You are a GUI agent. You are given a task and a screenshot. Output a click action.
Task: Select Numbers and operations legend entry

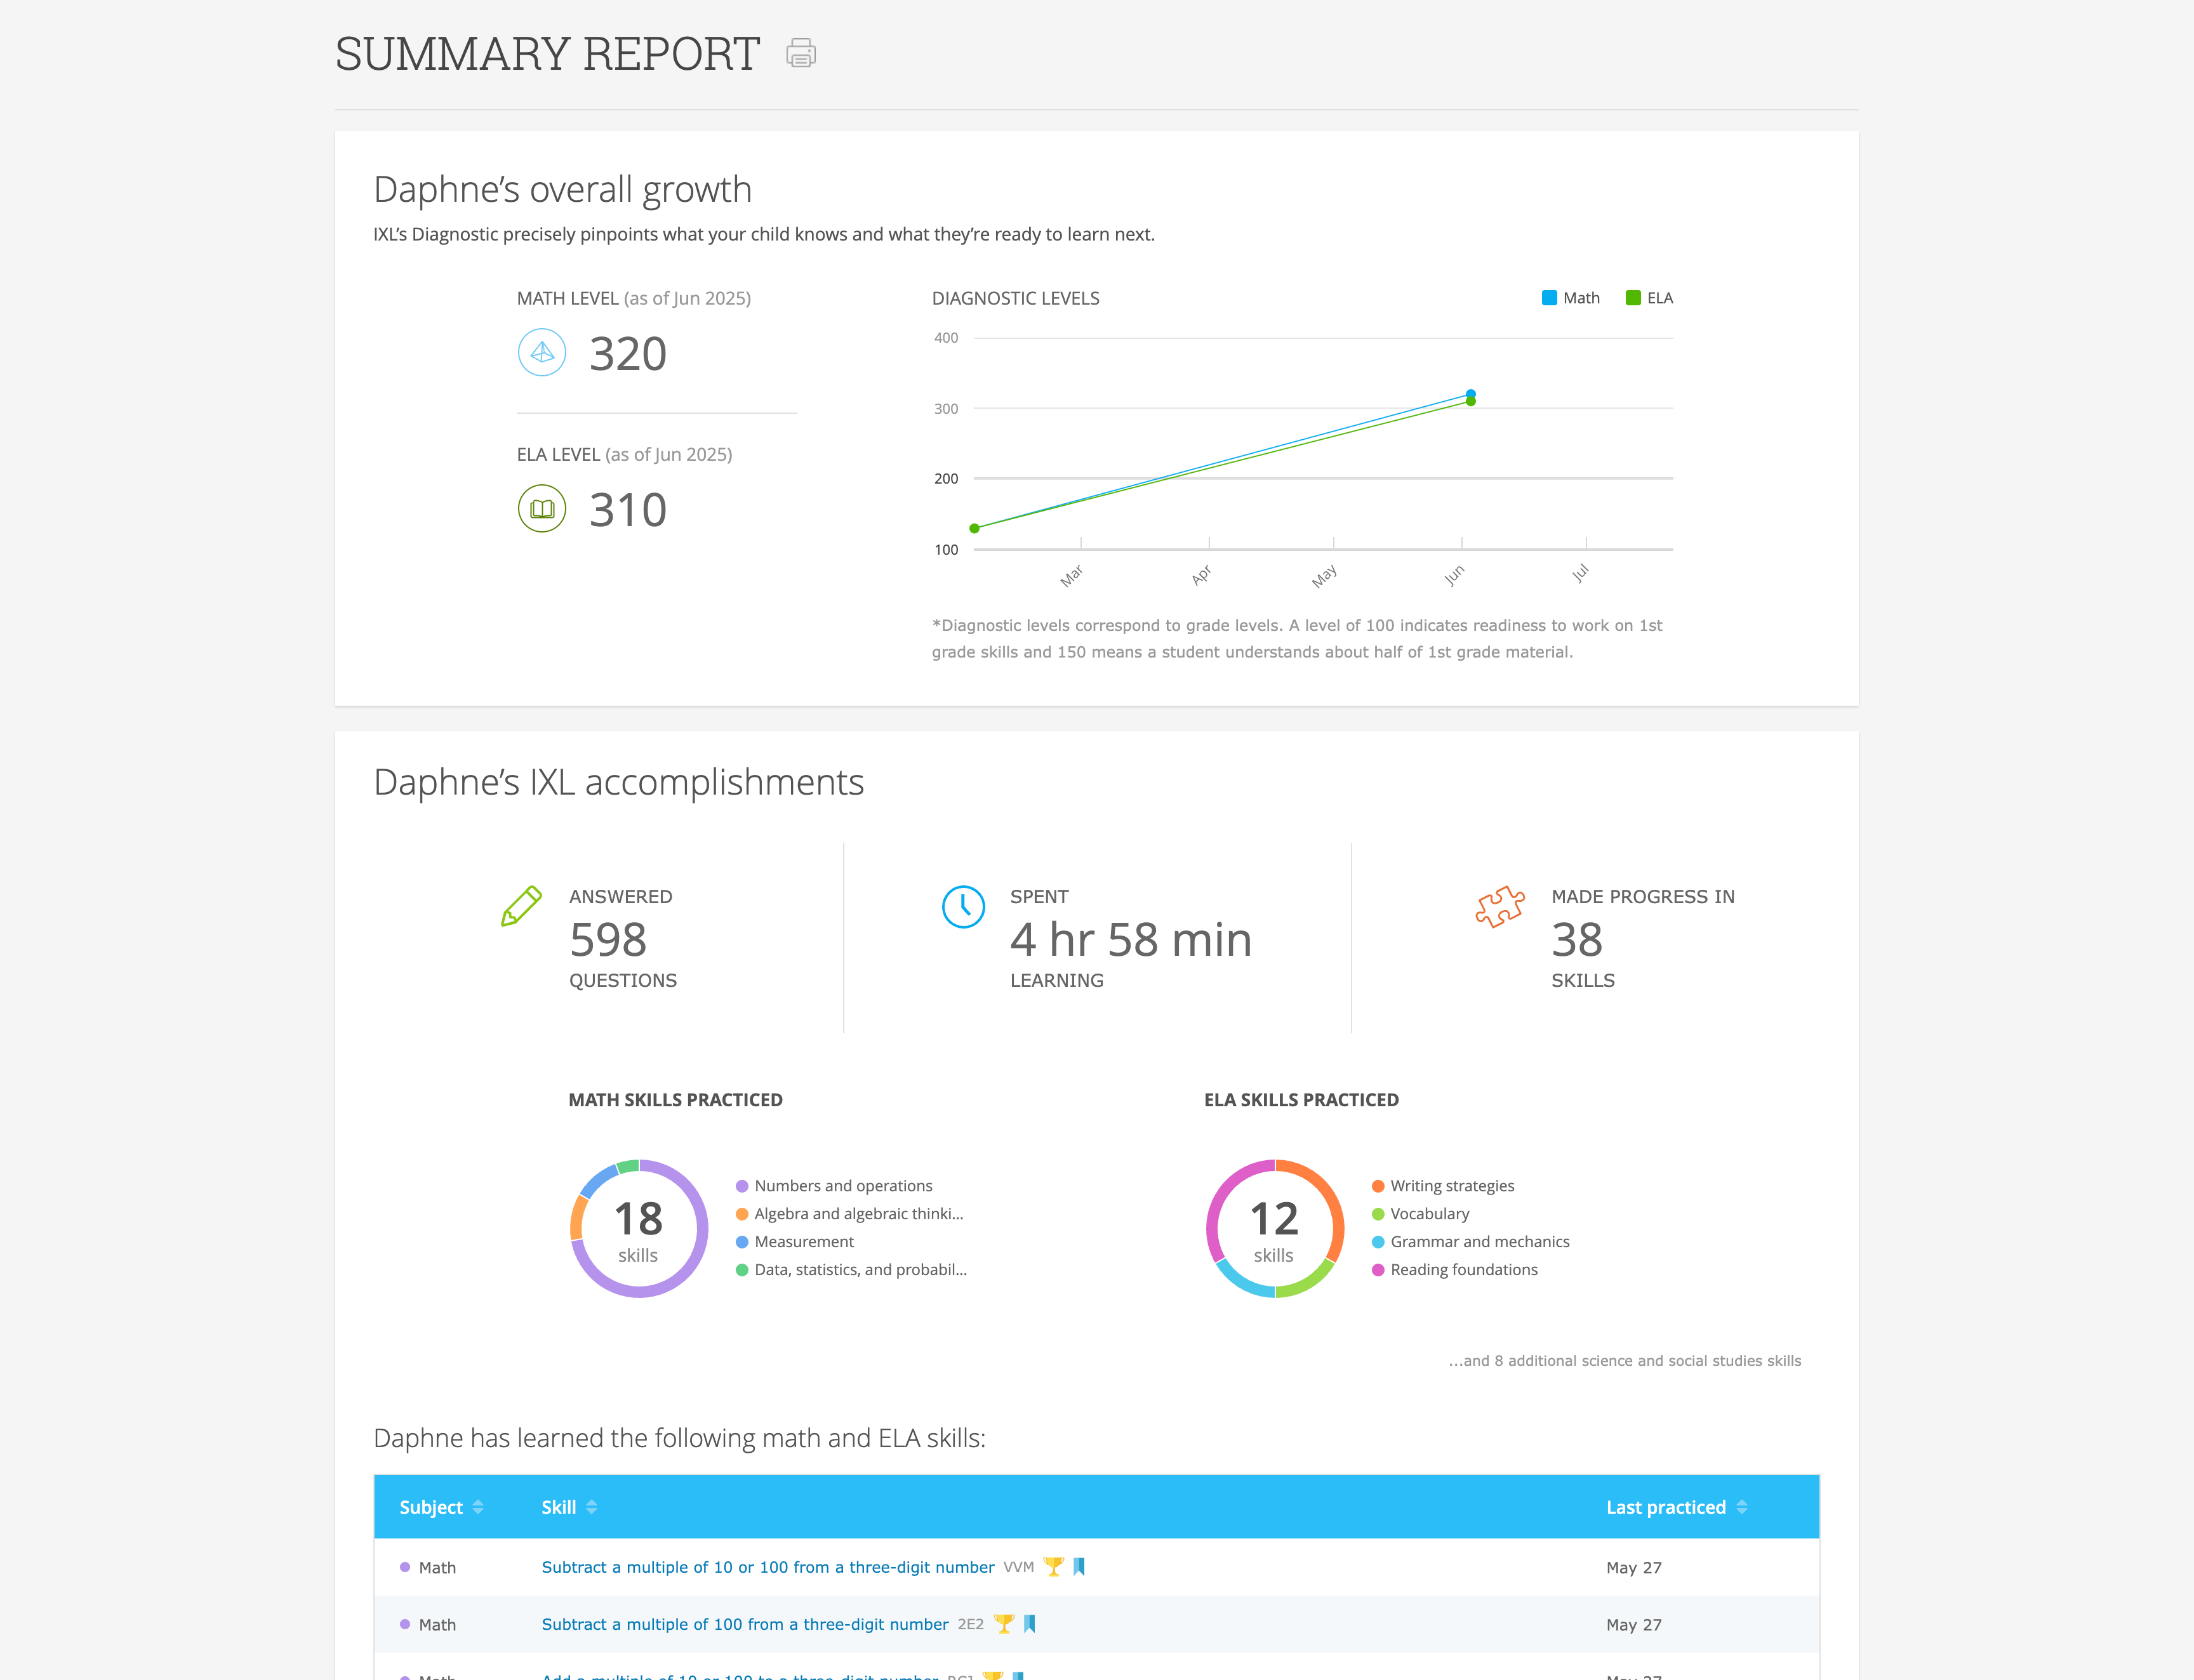[834, 1186]
